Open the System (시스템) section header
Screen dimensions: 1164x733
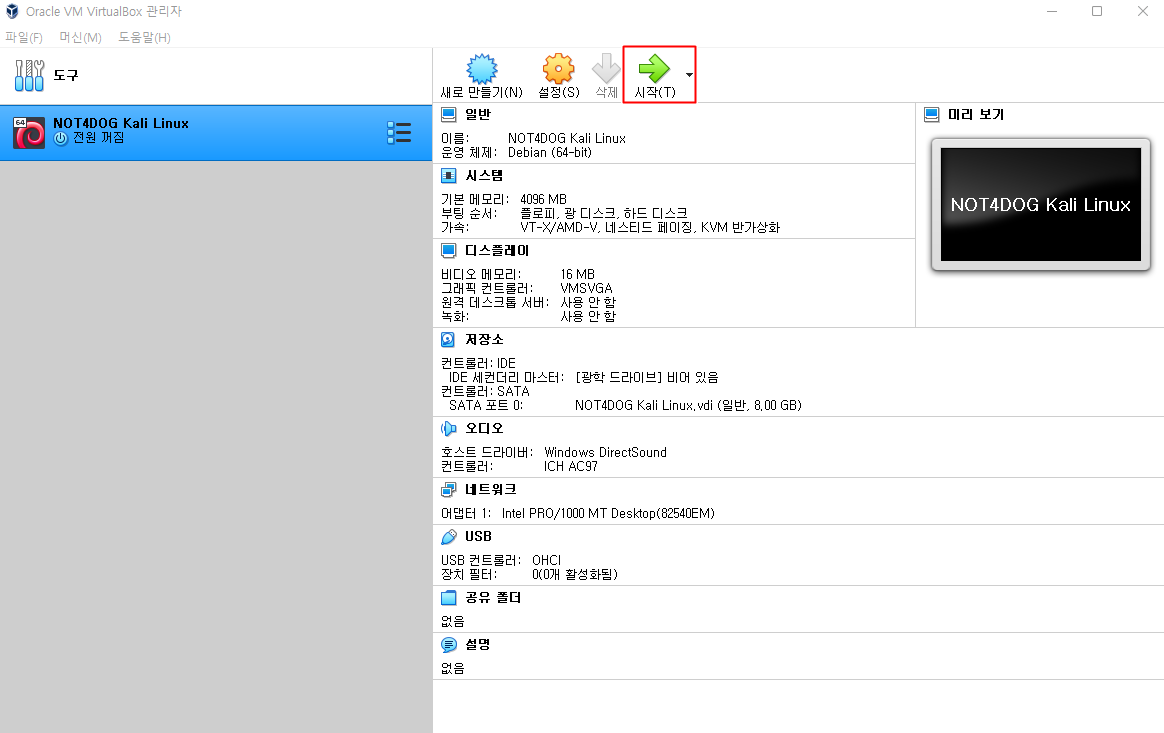click(x=484, y=175)
